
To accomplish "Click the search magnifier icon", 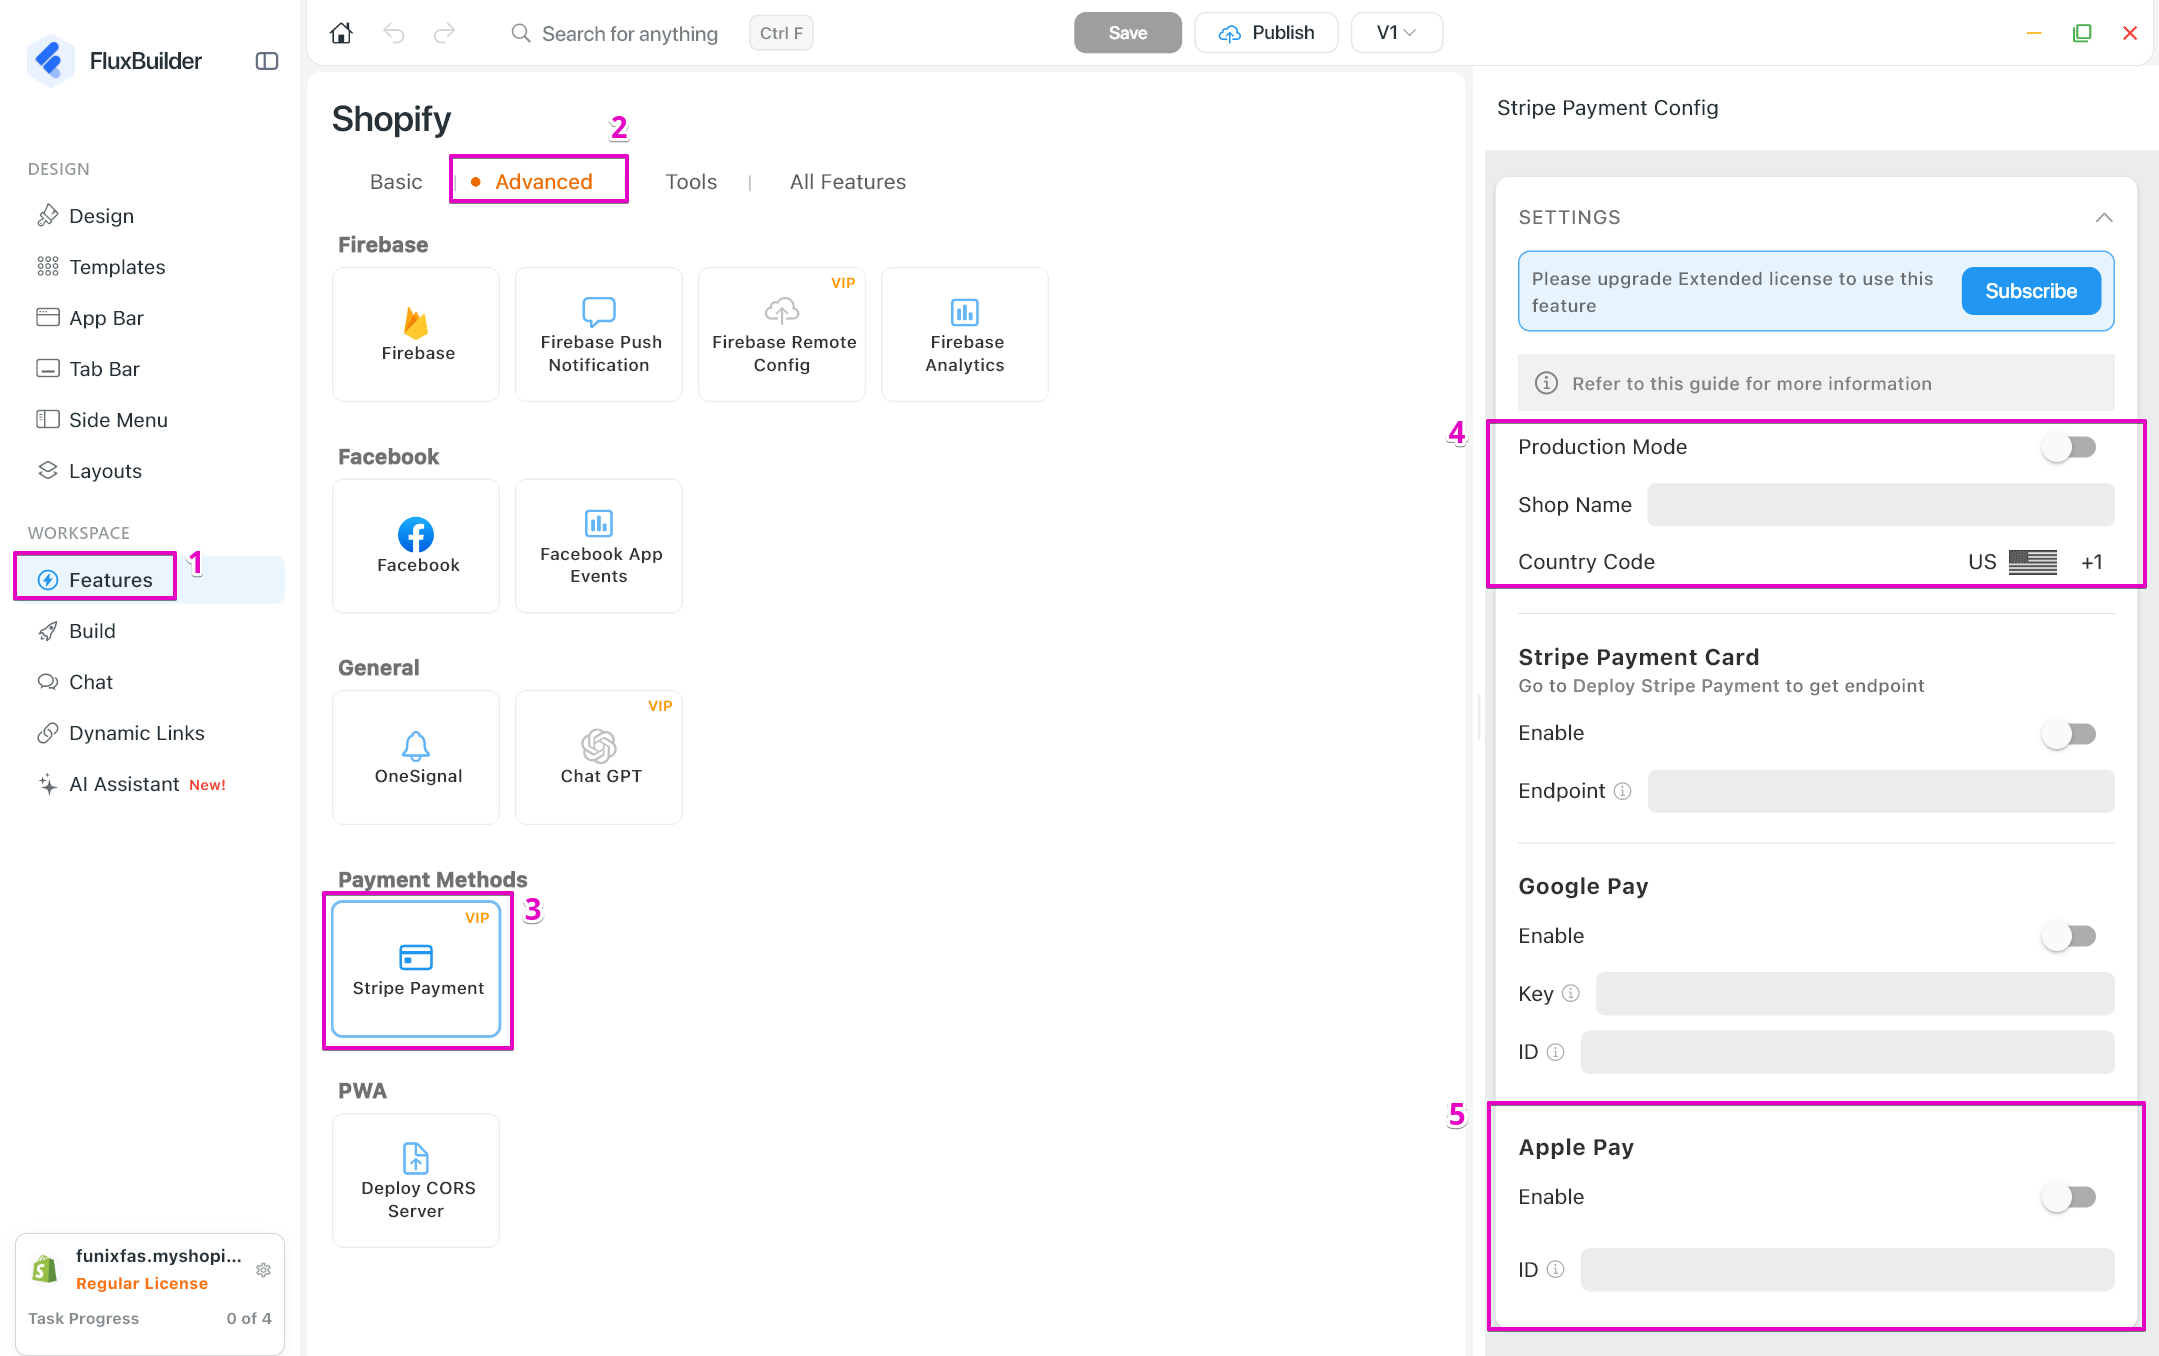I will [x=520, y=33].
